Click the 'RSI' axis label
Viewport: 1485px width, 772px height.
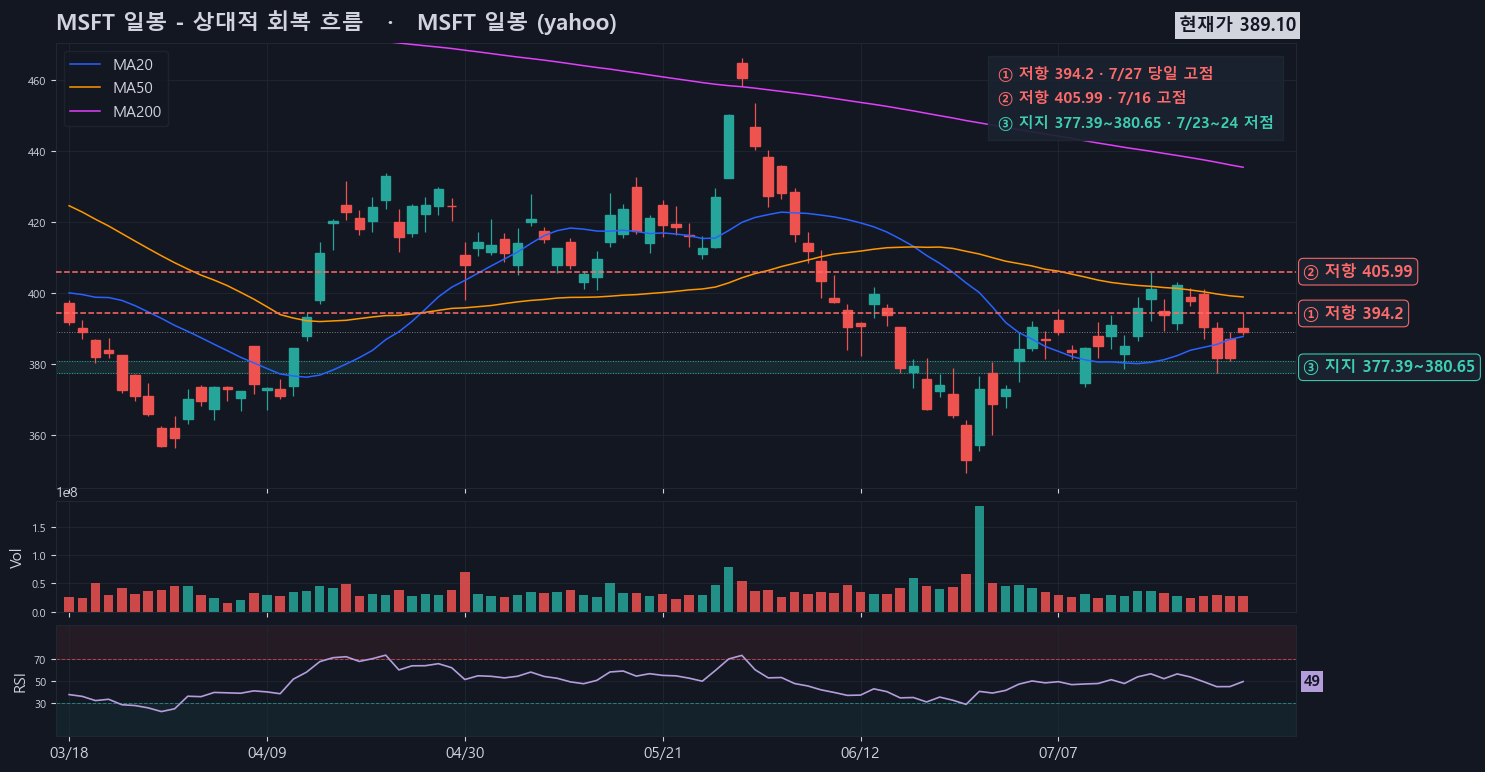19,682
